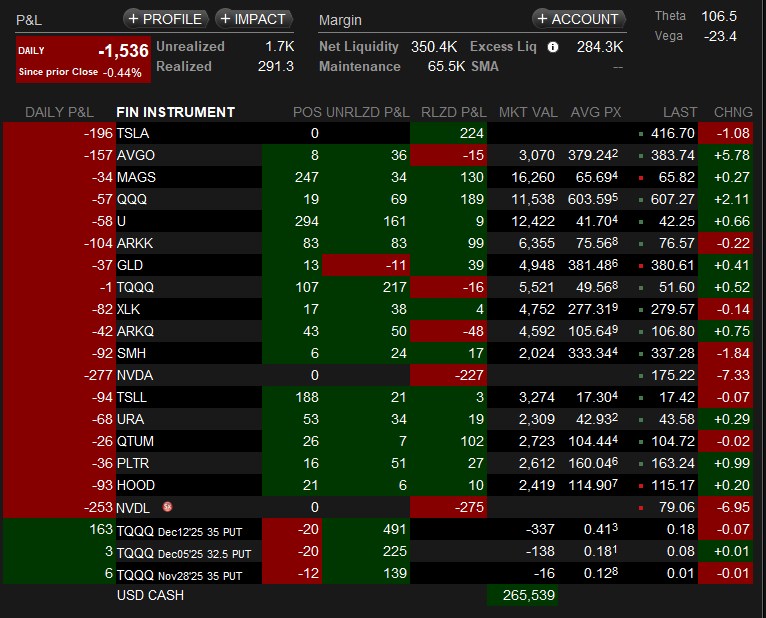Sort by the UNRLZD P&L column header

[367, 112]
